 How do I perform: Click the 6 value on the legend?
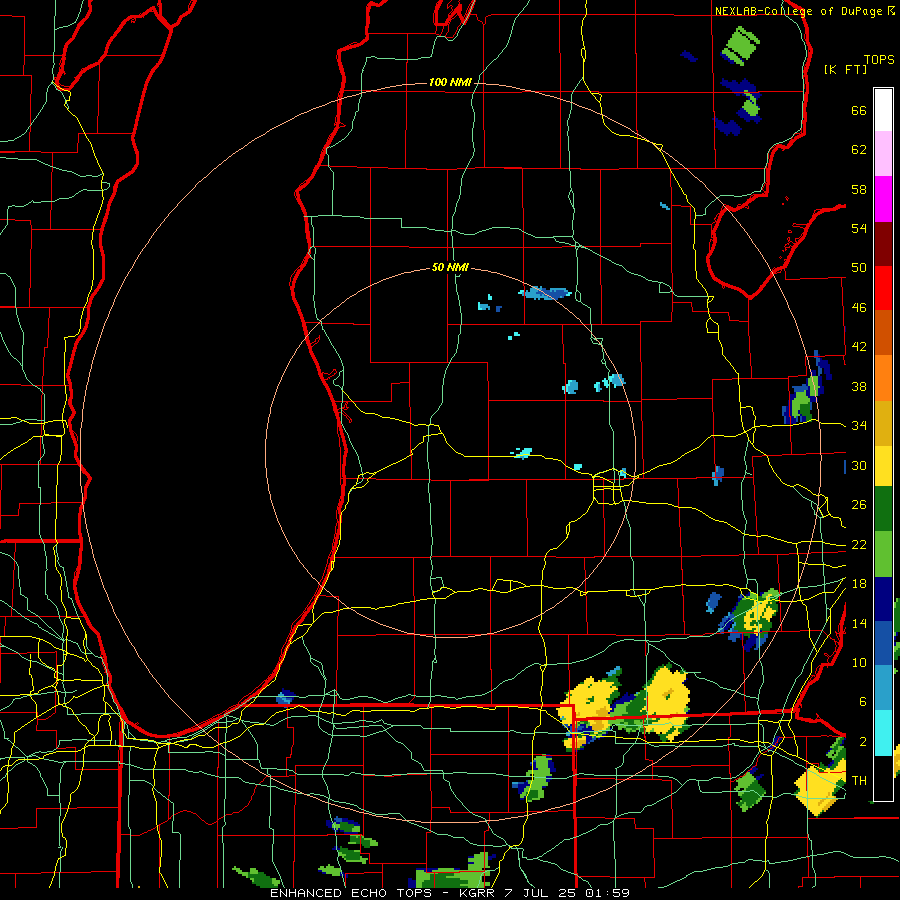point(862,702)
